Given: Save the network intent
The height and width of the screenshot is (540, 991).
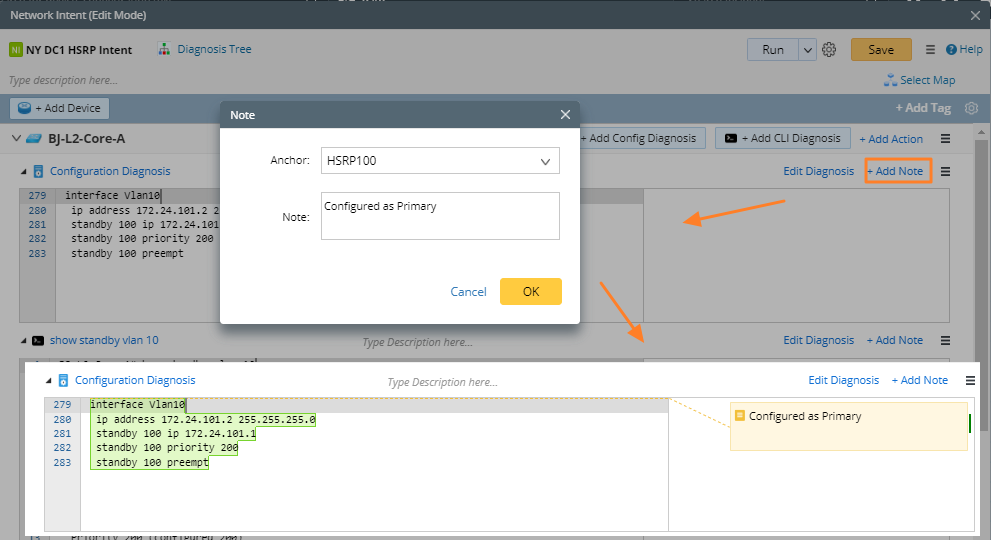Looking at the screenshot, I should point(881,50).
